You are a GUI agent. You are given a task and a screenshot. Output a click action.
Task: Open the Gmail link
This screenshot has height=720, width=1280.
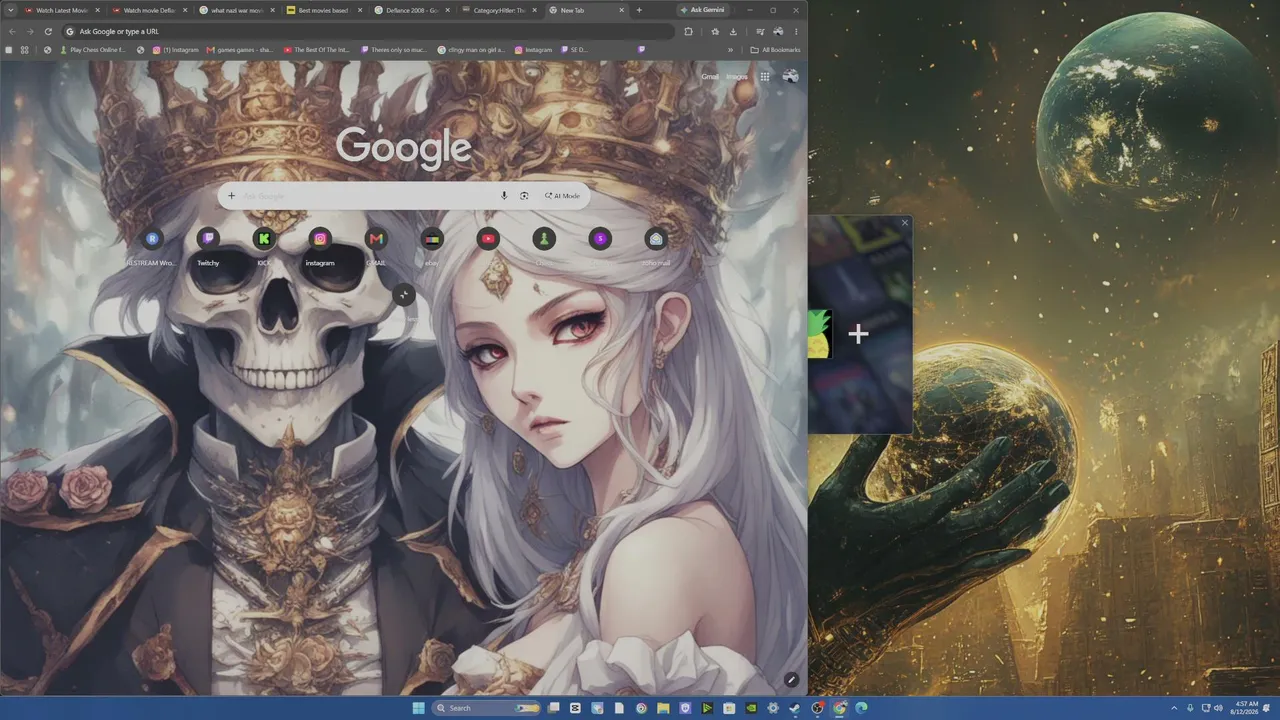pyautogui.click(x=710, y=76)
